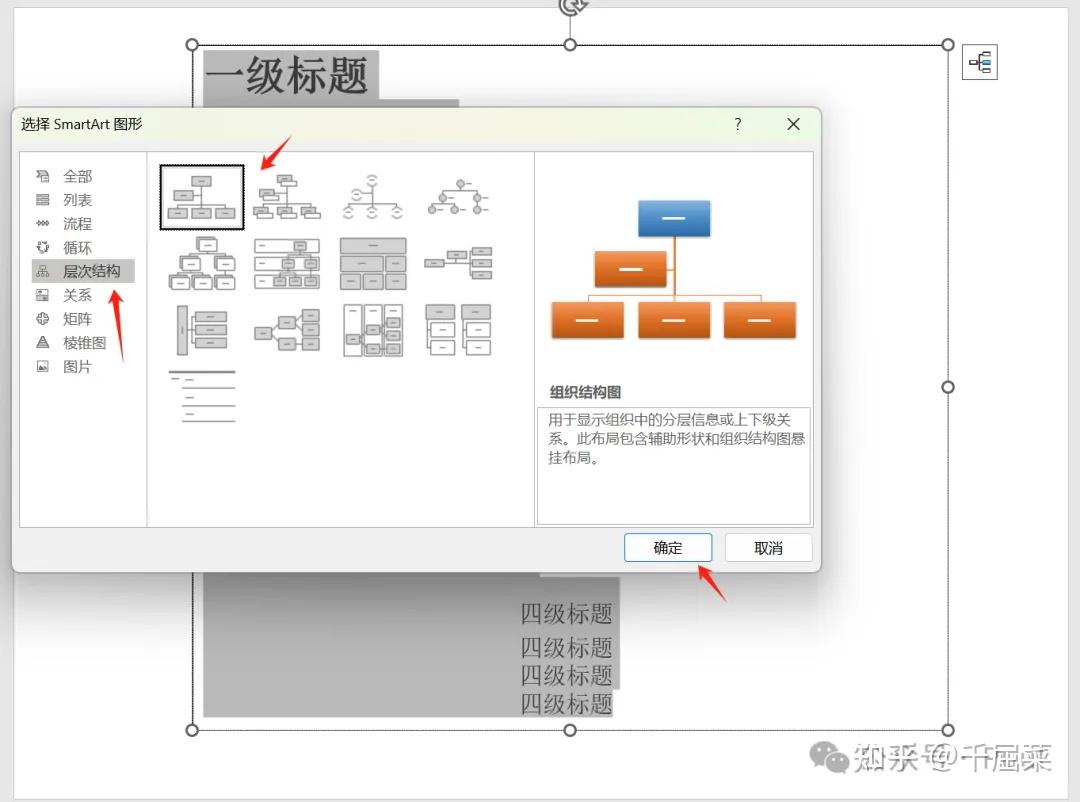Click the large organization chart preview image
This screenshot has width=1080, height=802.
tap(674, 270)
